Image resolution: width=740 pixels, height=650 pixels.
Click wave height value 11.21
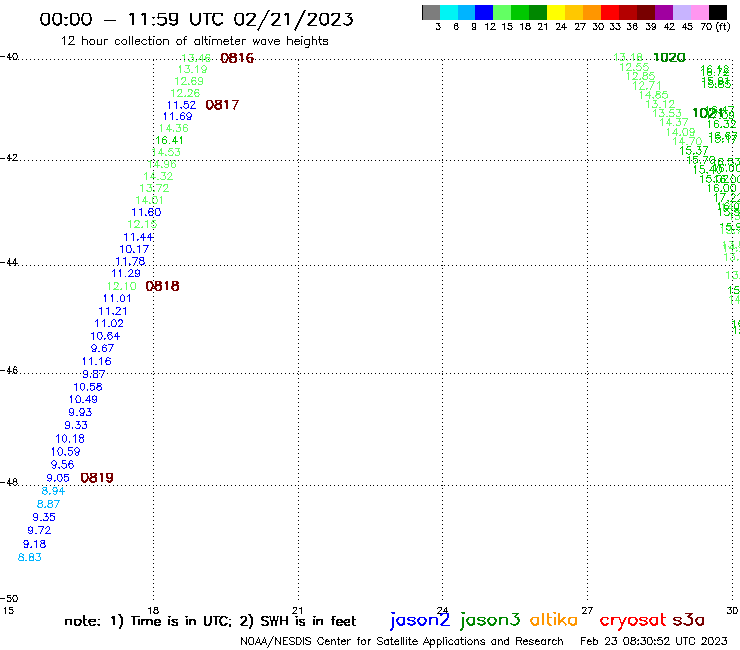pos(113,312)
